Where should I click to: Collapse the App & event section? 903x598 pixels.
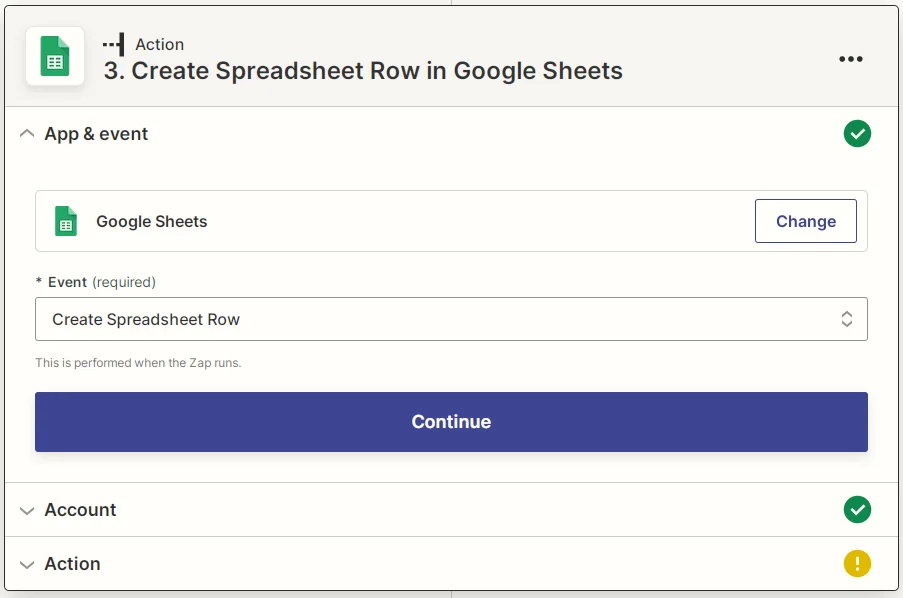[x=27, y=133]
